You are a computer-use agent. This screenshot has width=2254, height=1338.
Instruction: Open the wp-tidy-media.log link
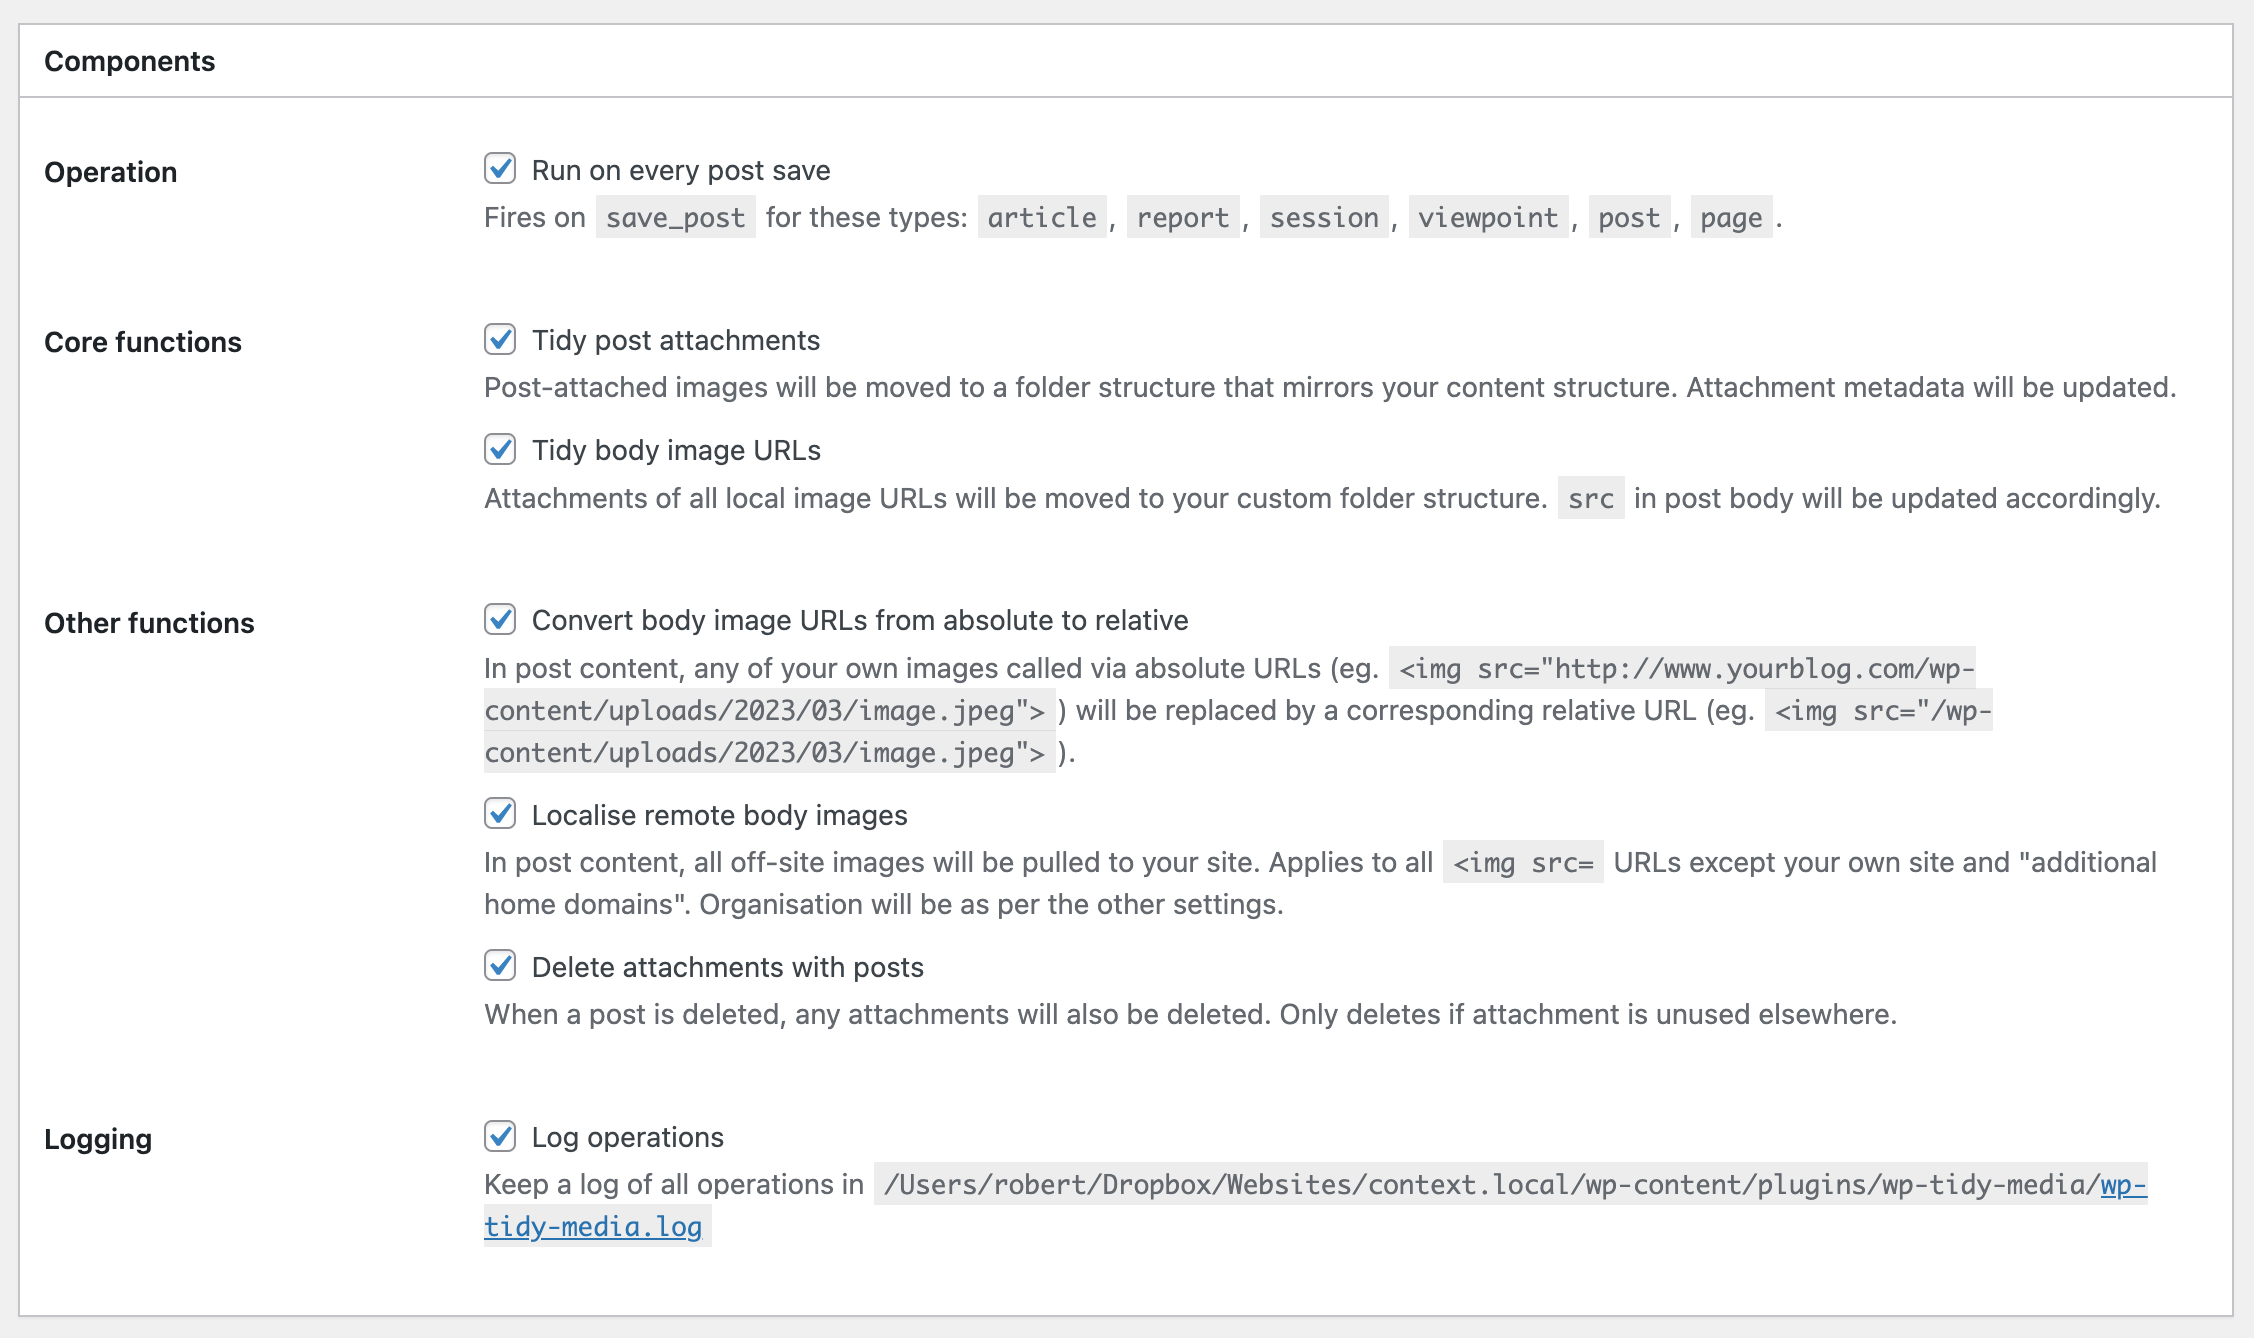click(x=592, y=1227)
